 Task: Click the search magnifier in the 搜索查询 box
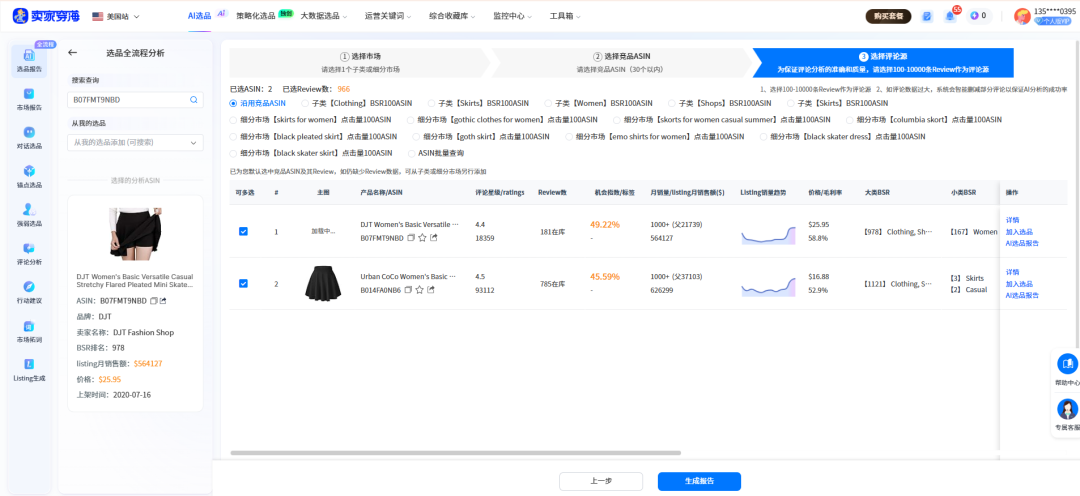194,100
